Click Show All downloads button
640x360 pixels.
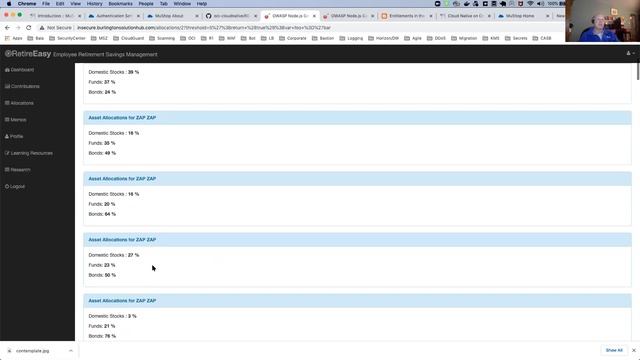tap(614, 350)
